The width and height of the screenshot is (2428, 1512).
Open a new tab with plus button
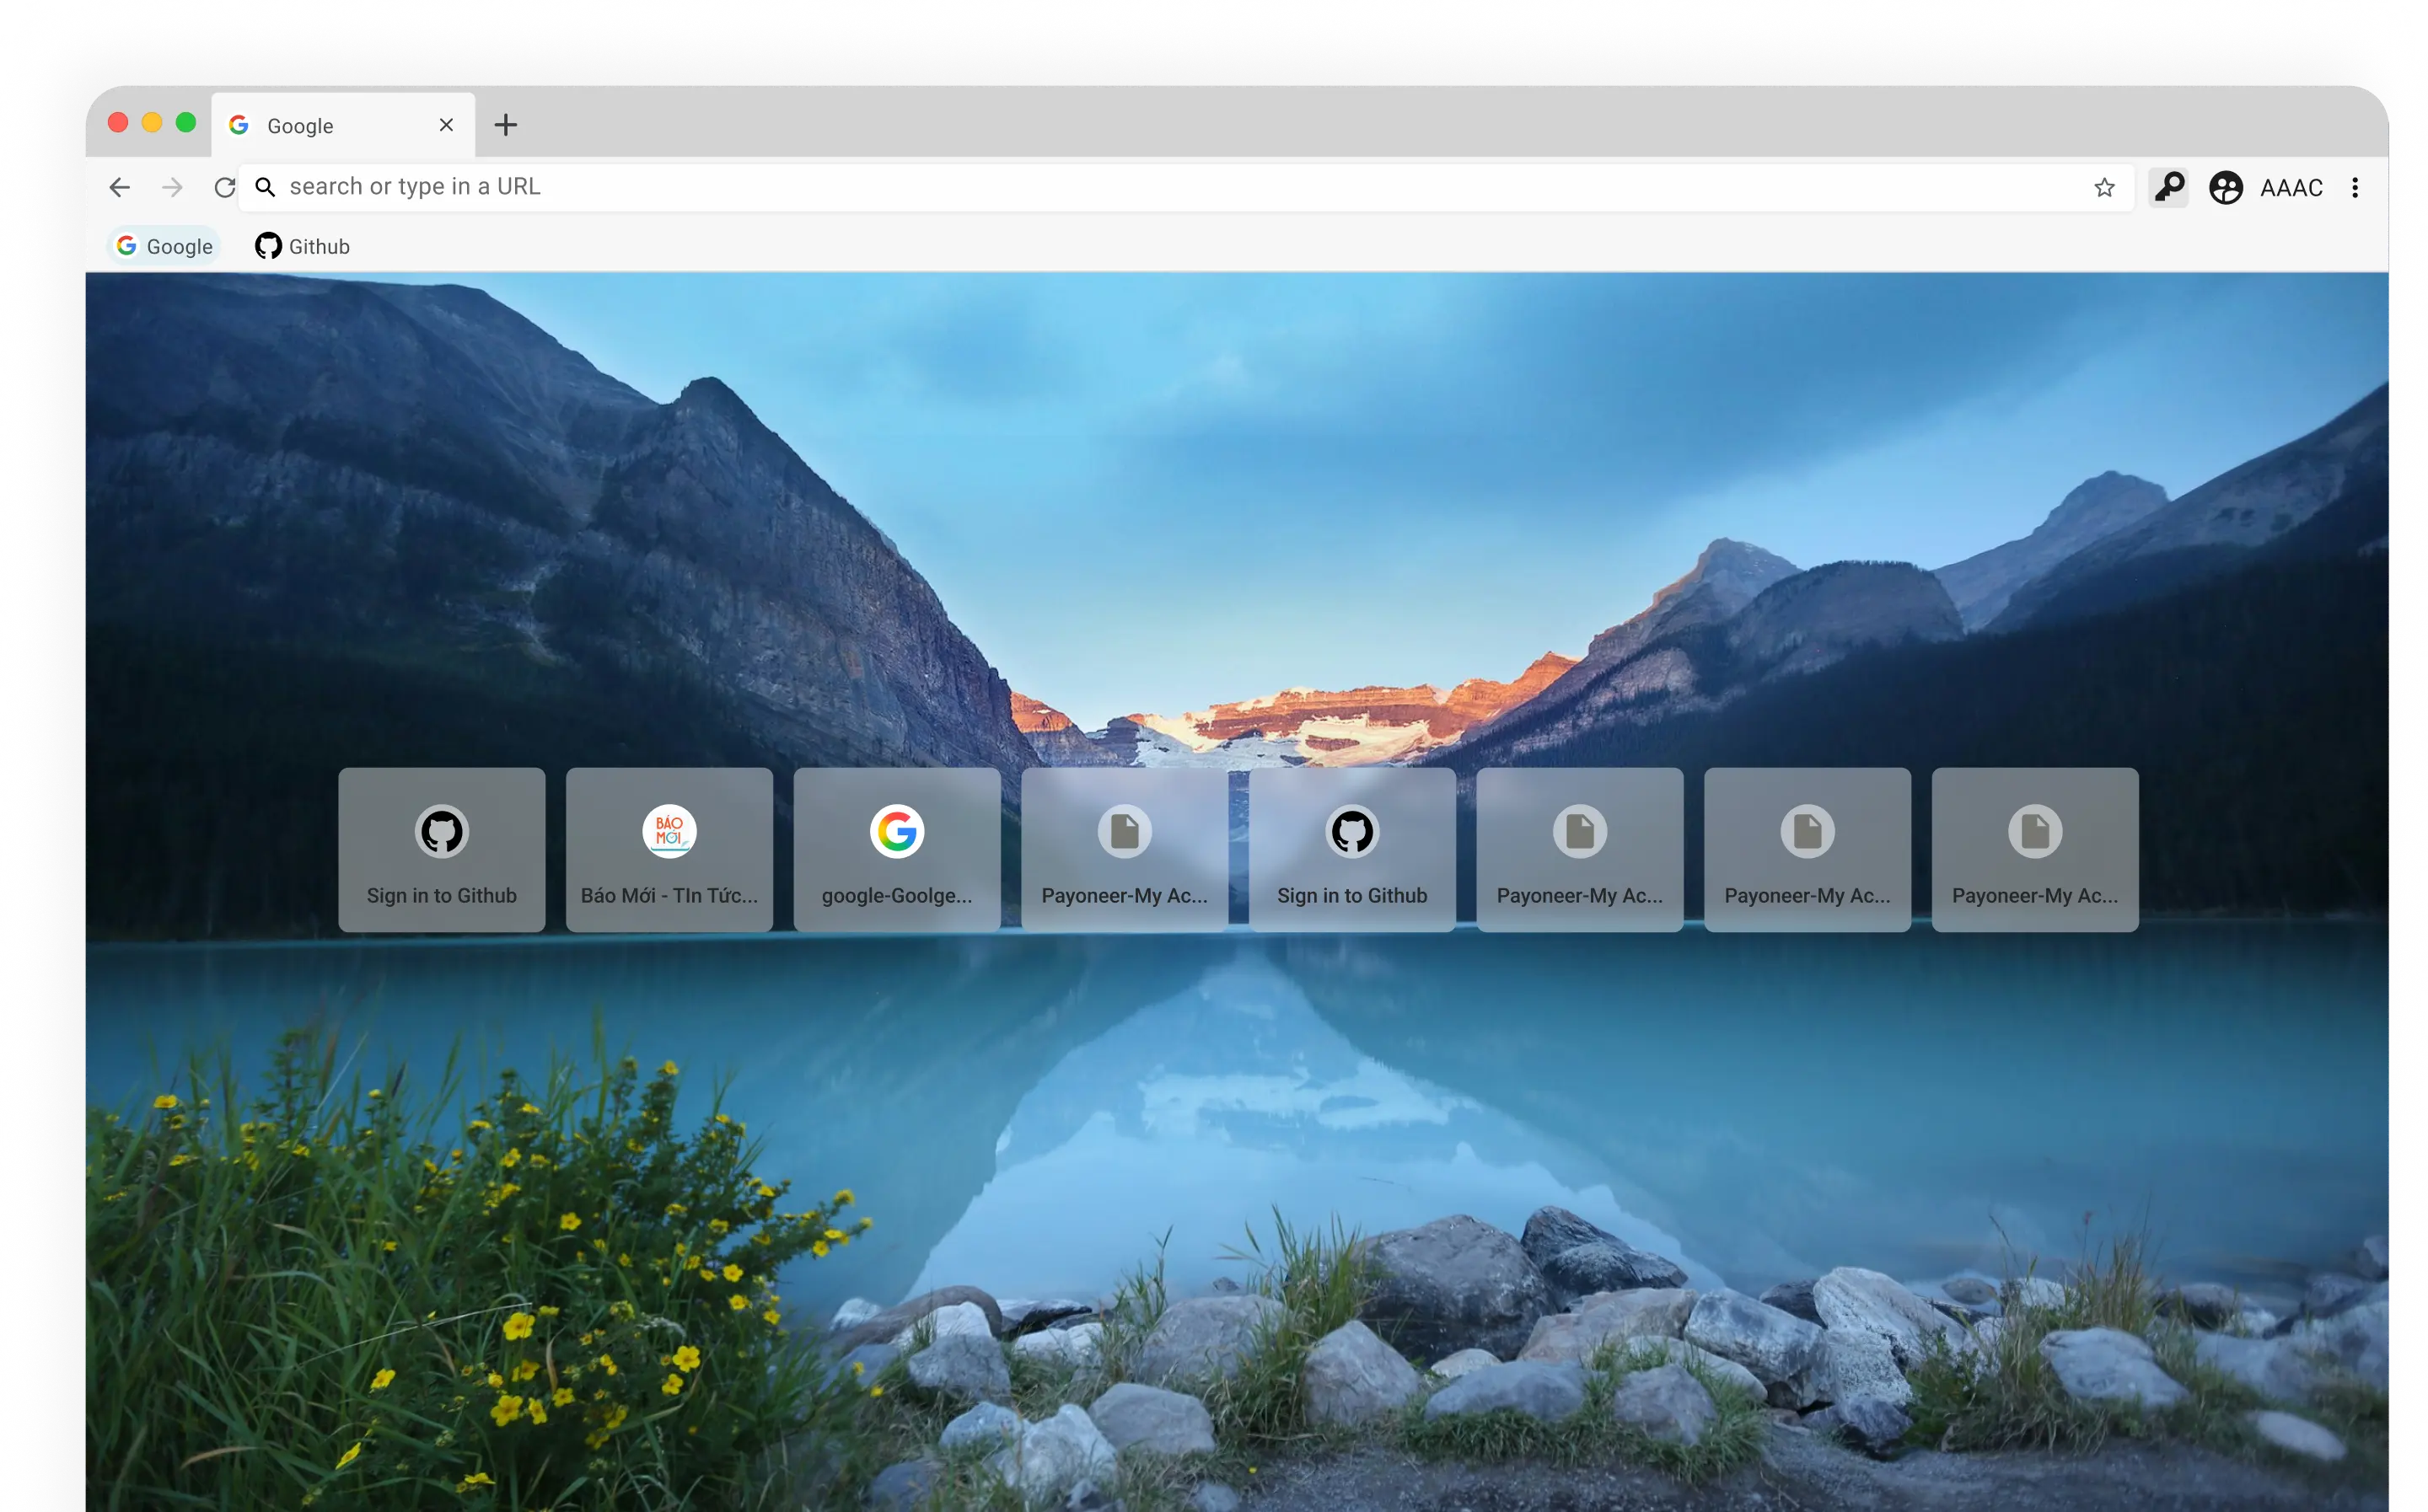506,125
